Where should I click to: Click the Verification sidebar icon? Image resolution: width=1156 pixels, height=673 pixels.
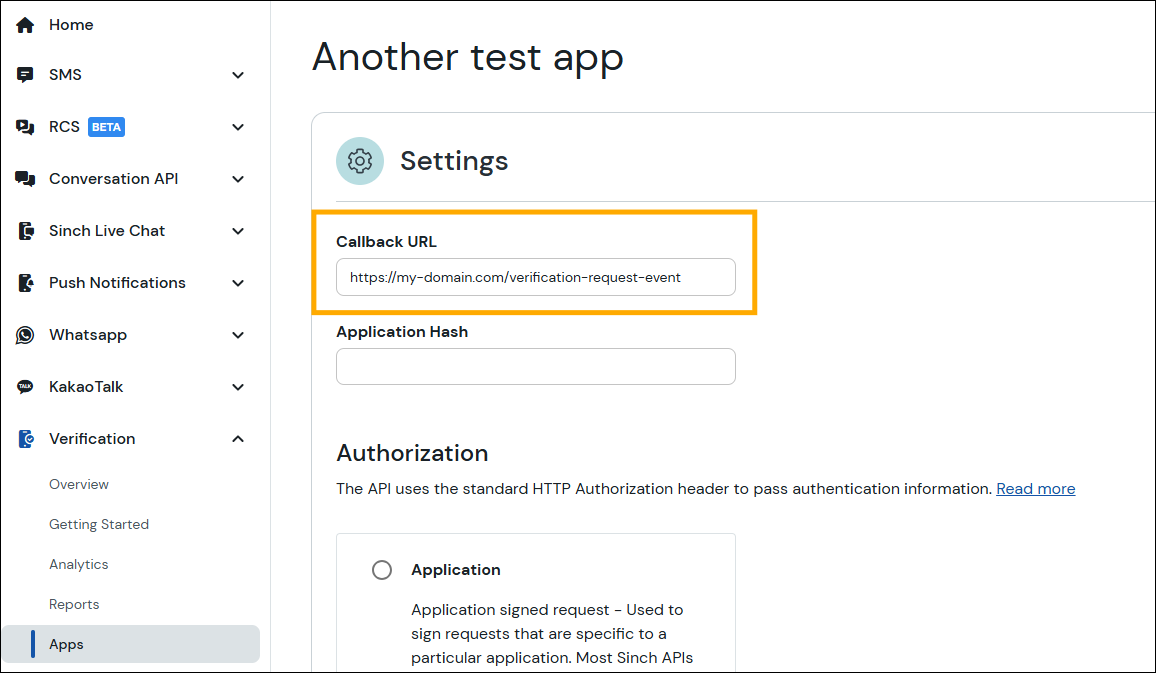[24, 438]
